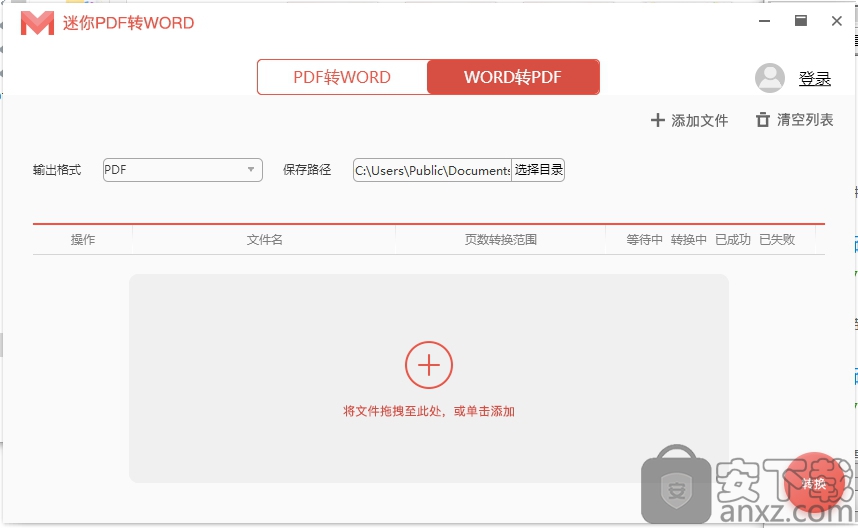Image resolution: width=858 pixels, height=528 pixels.
Task: Click the user avatar icon
Action: 769,78
